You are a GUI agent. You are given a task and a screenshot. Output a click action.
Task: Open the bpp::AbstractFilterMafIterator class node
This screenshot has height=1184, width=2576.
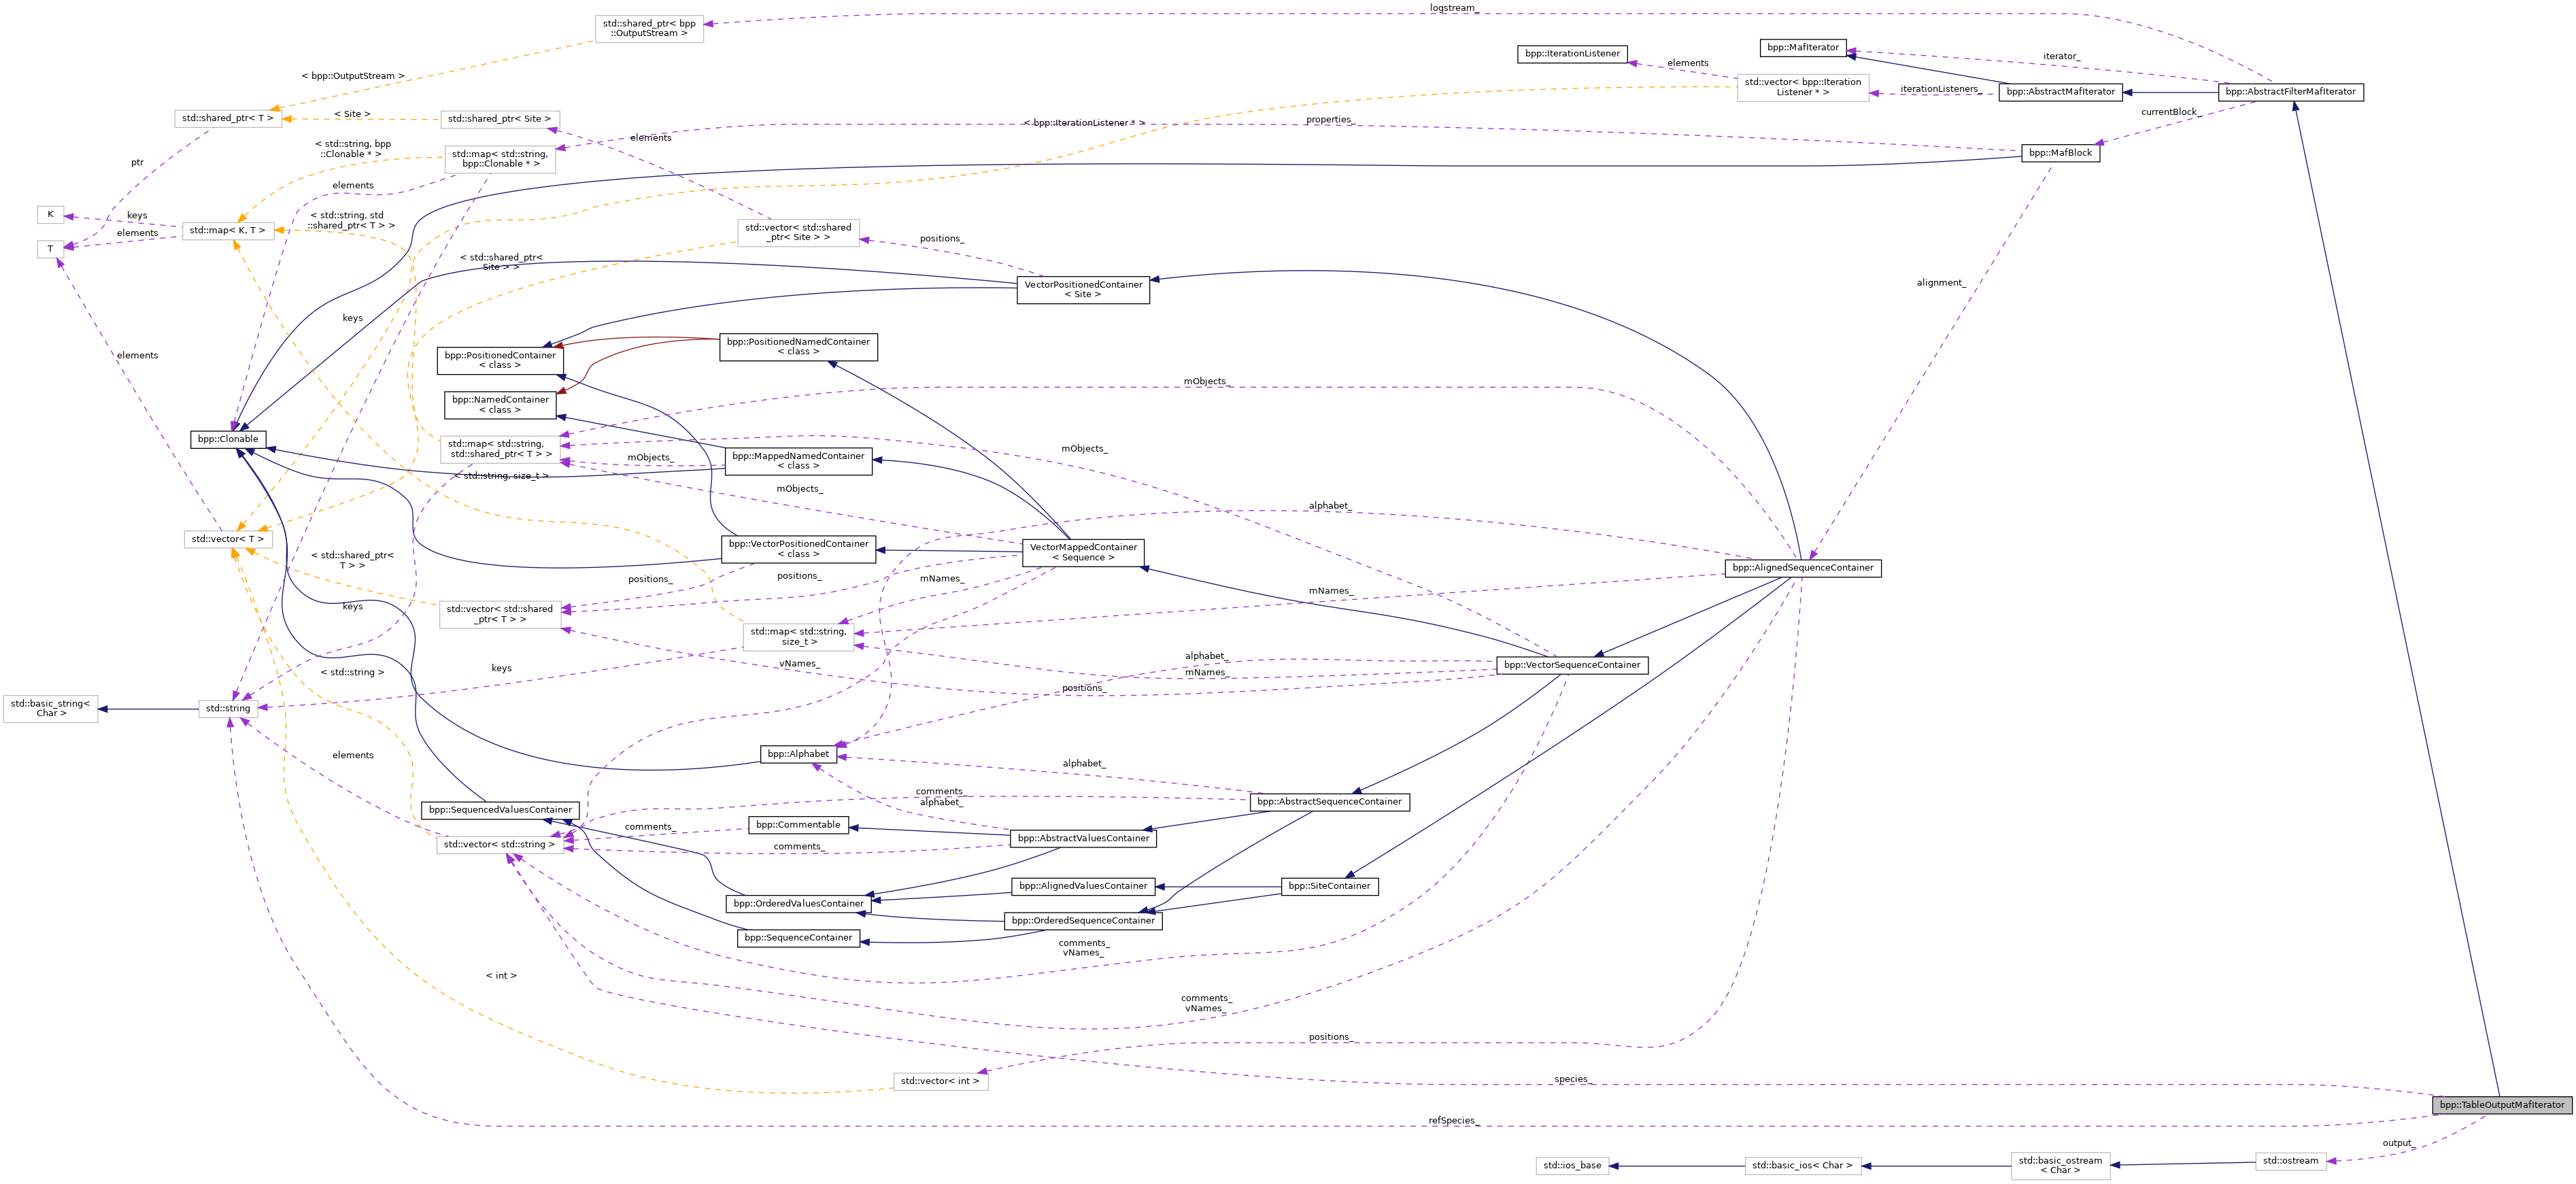tap(2290, 92)
